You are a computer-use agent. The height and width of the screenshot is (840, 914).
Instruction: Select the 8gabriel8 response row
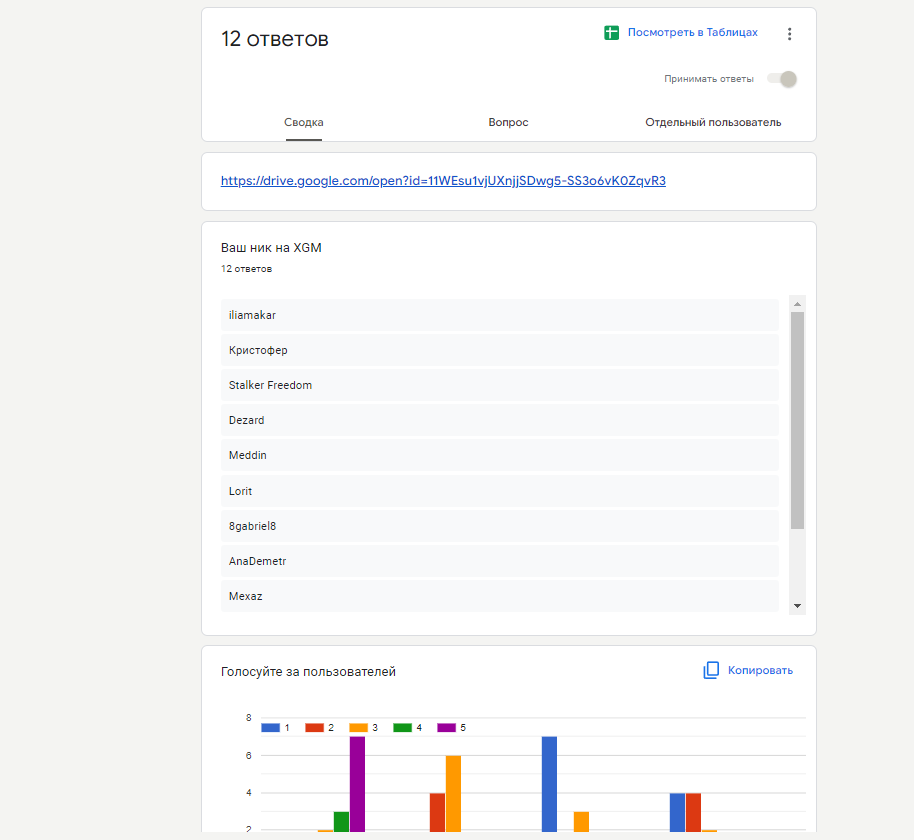pos(499,526)
